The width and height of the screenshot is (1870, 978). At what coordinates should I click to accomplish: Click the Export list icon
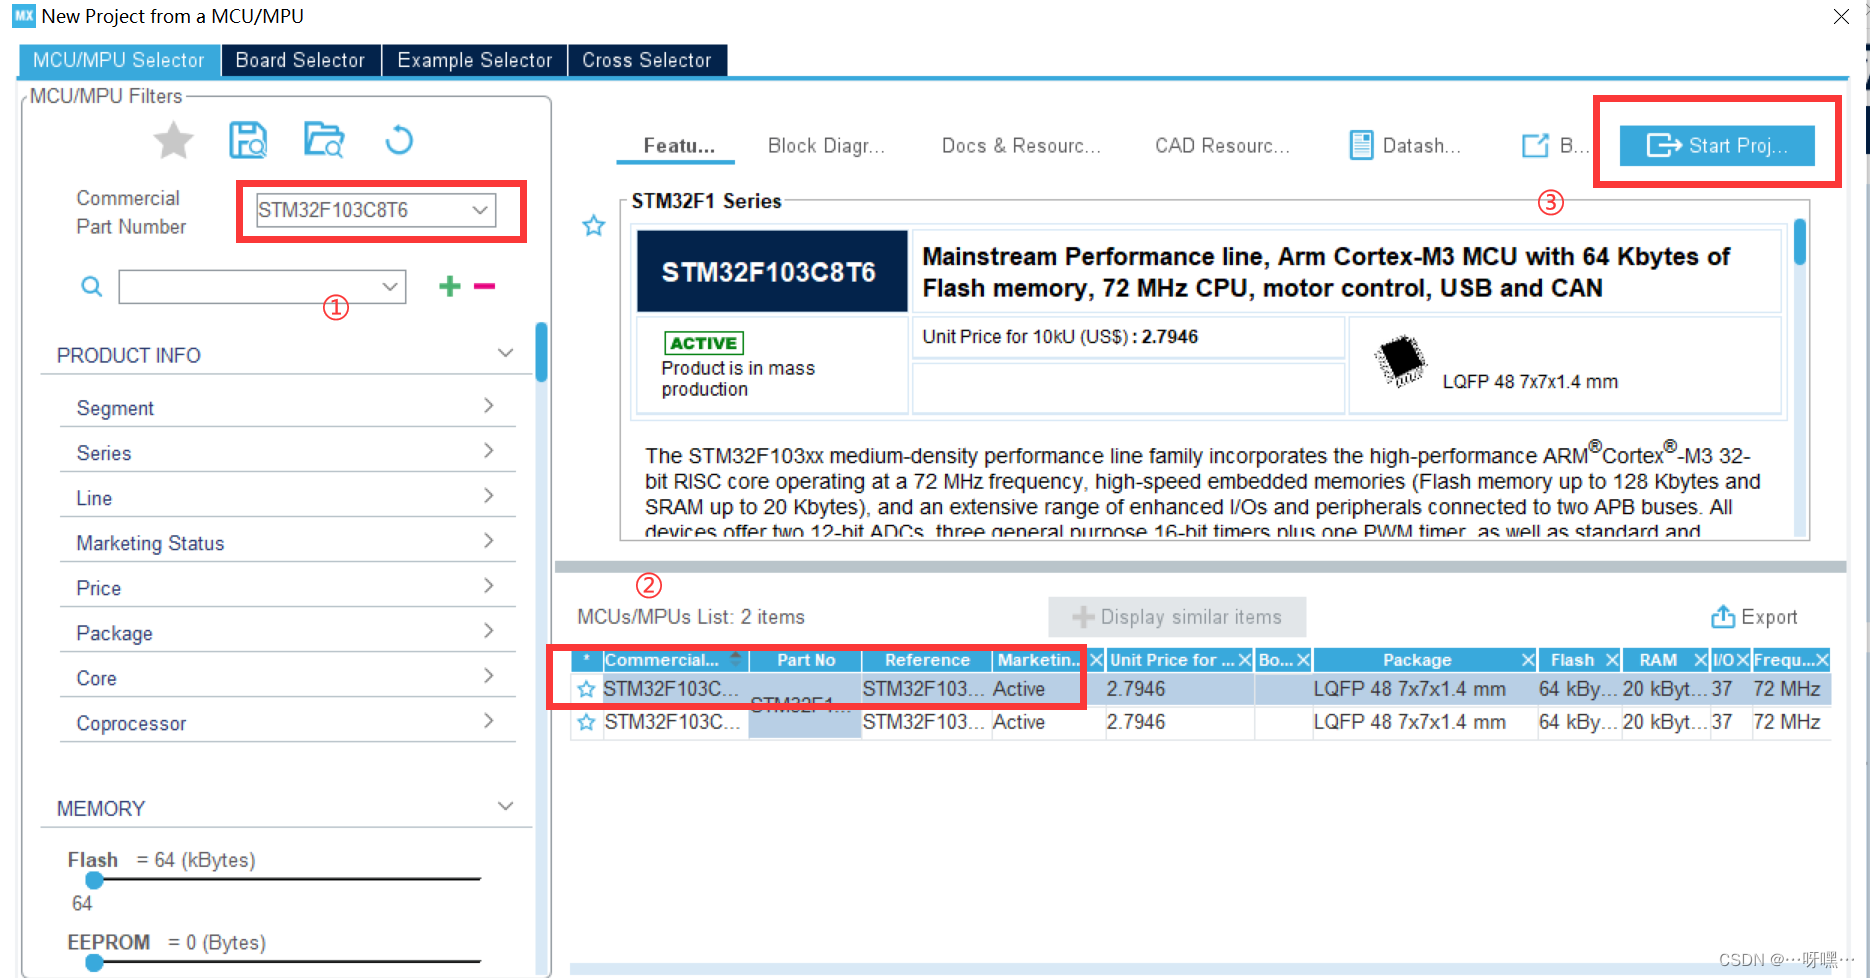[1723, 617]
